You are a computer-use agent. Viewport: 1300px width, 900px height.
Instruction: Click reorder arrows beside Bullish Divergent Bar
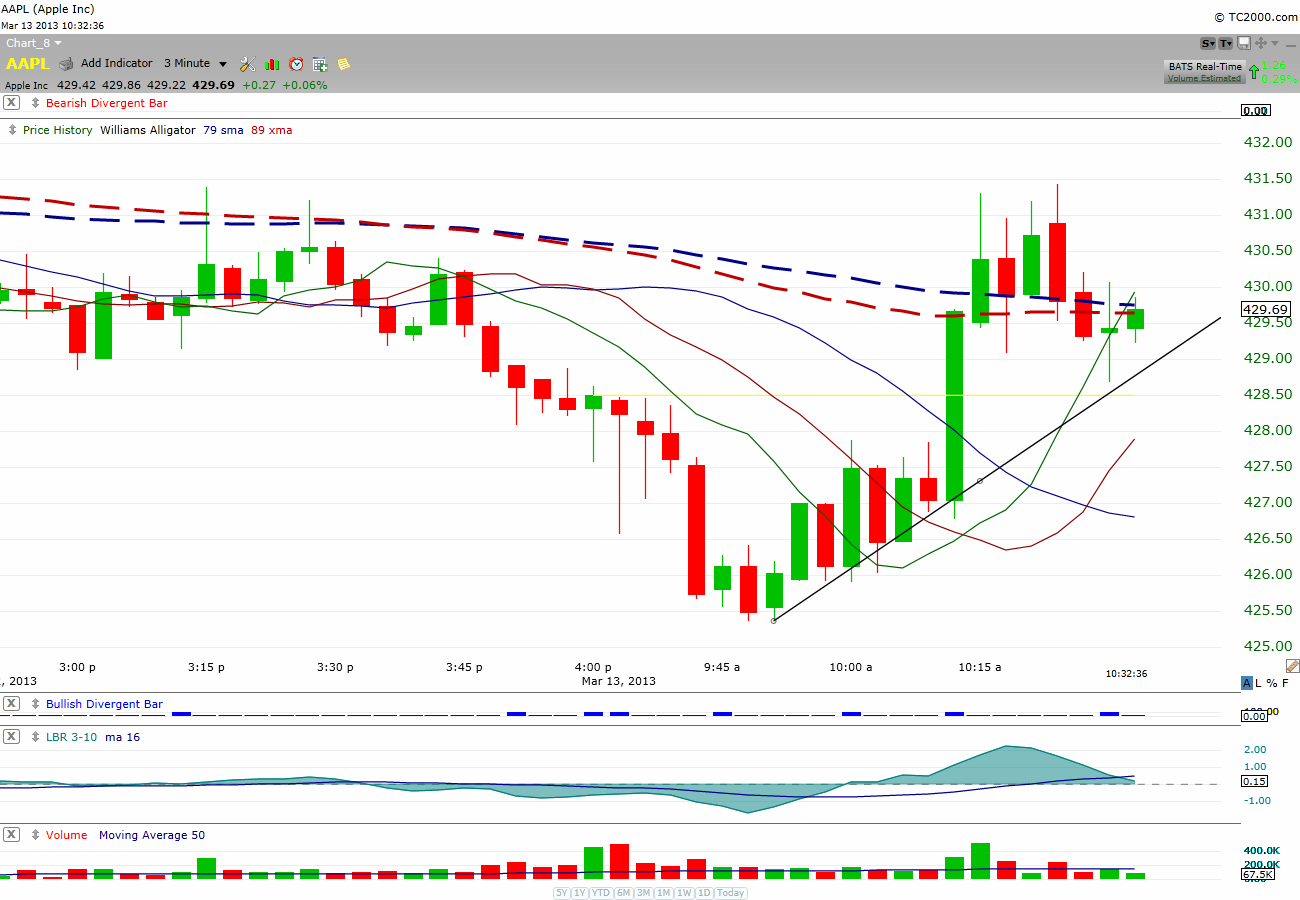pyautogui.click(x=34, y=704)
